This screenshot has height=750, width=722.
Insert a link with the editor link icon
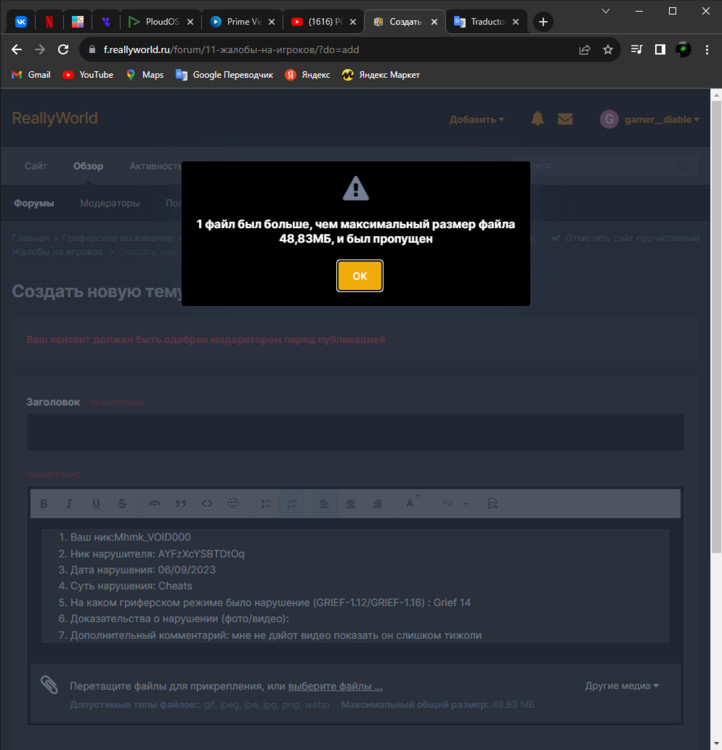pos(154,504)
